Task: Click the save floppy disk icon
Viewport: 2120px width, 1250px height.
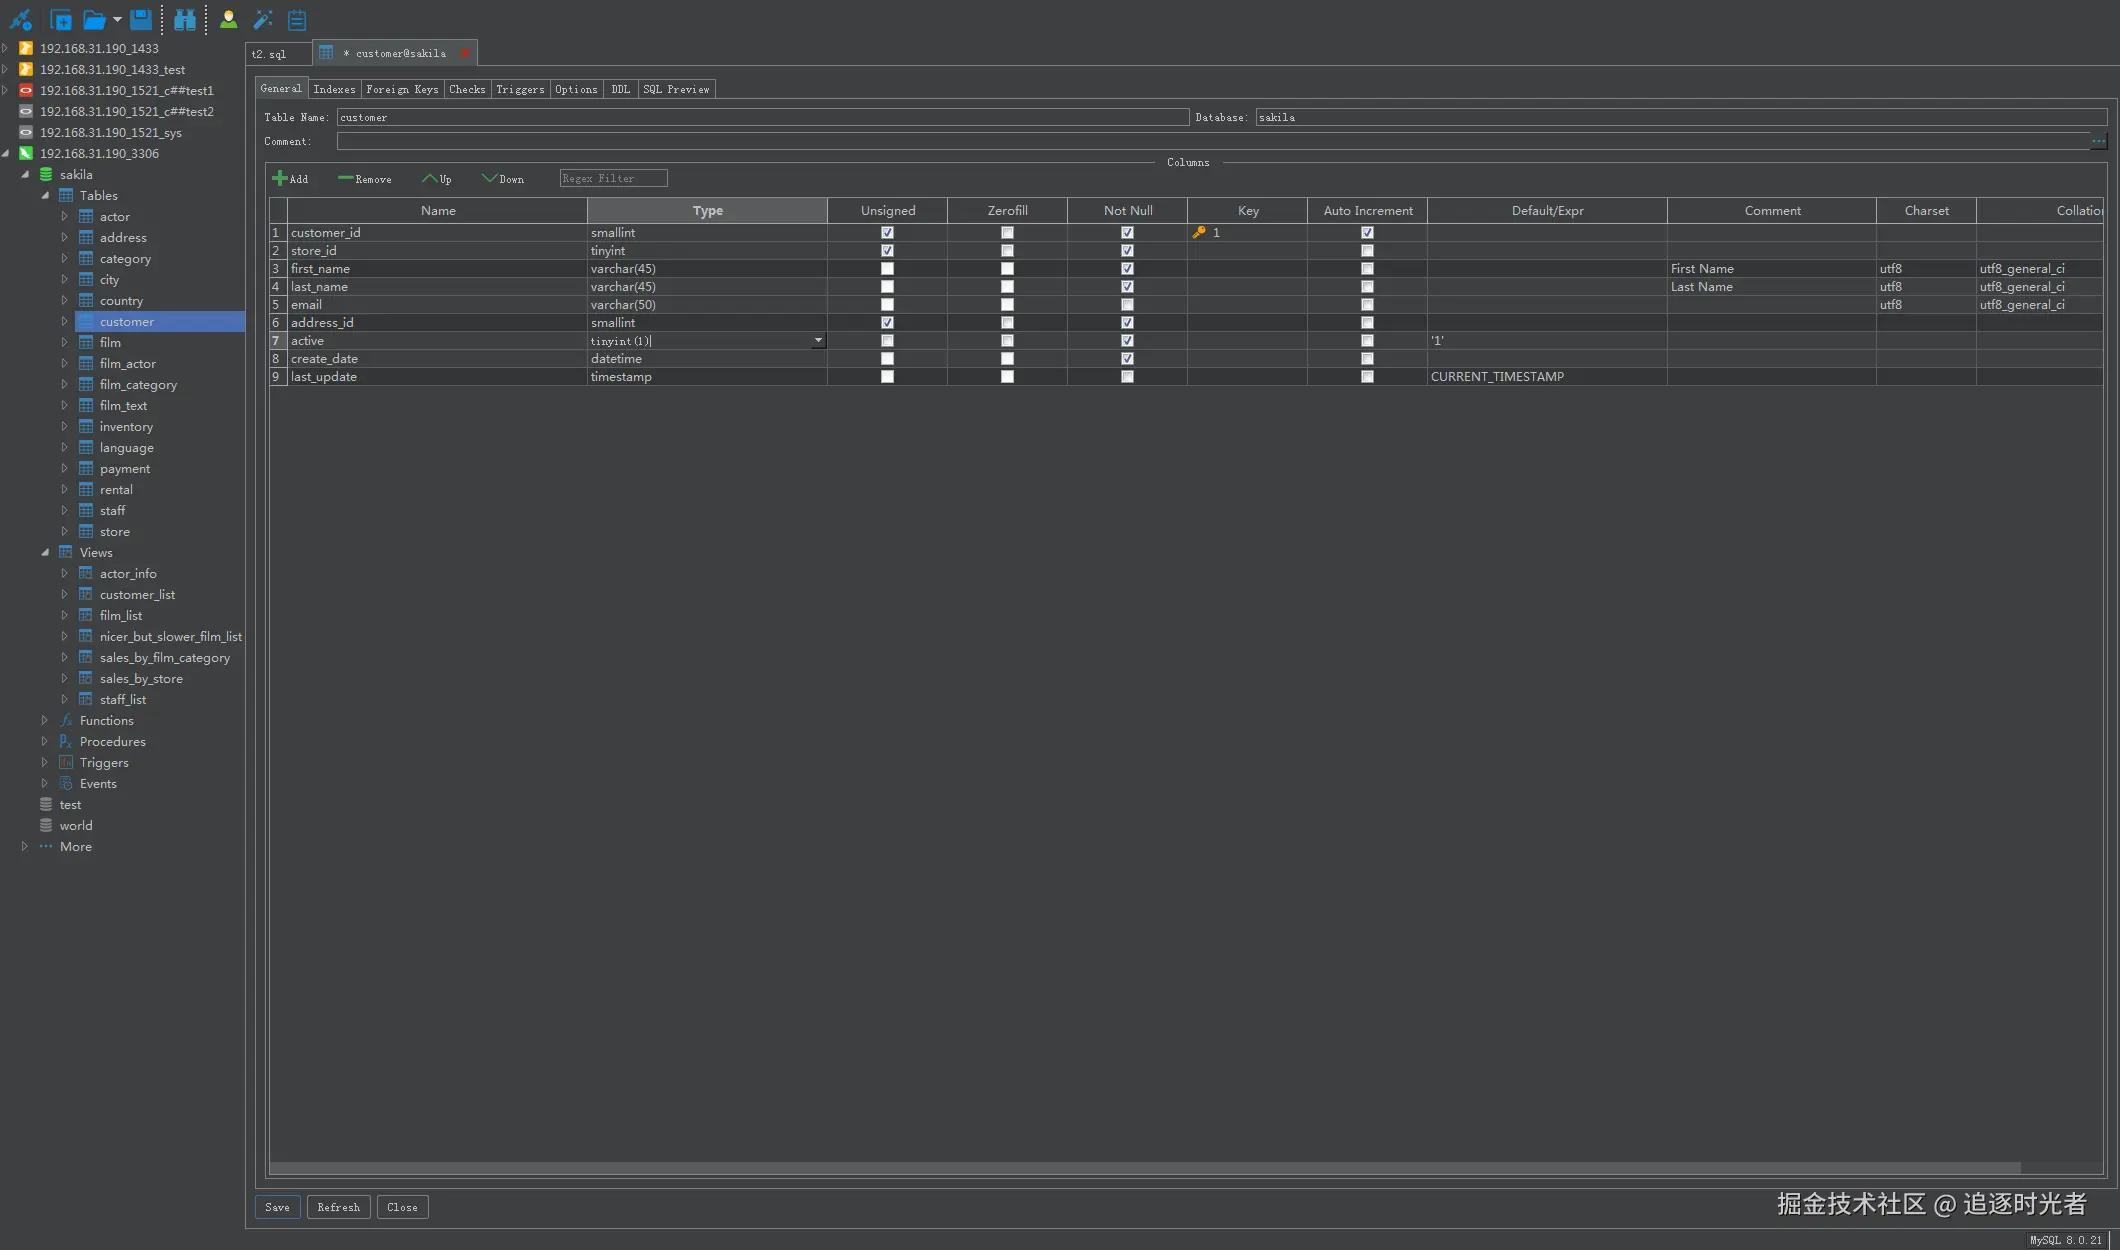Action: [x=141, y=19]
